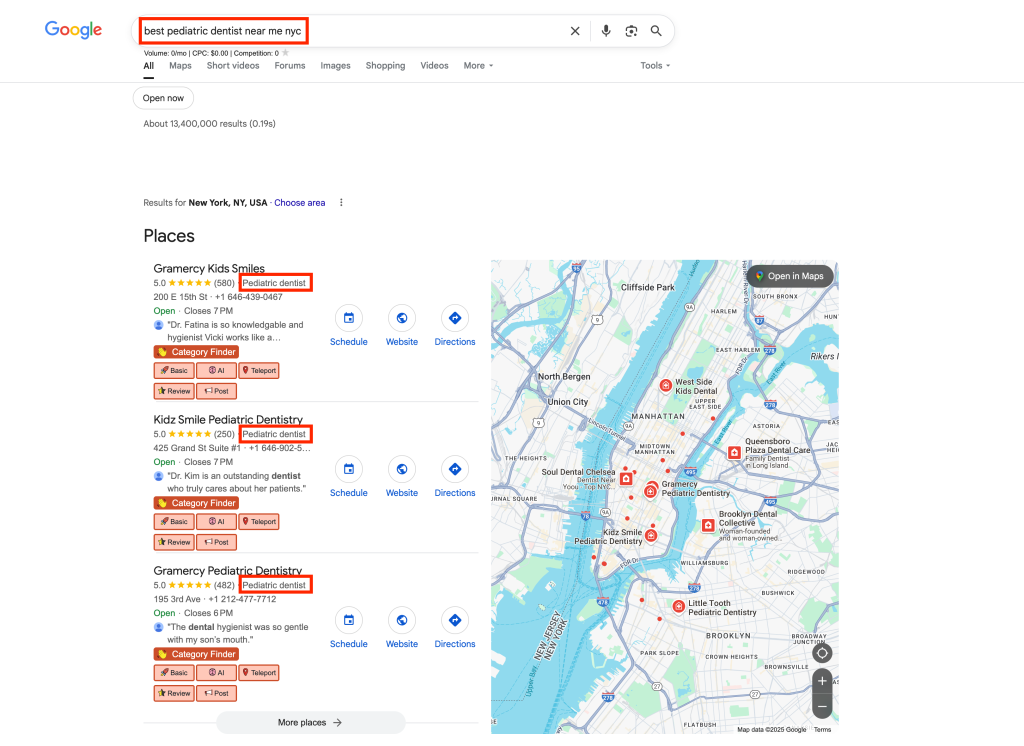Click Post button under Gramercy Pediatric Dentistry
This screenshot has width=1024, height=746.
tap(216, 693)
